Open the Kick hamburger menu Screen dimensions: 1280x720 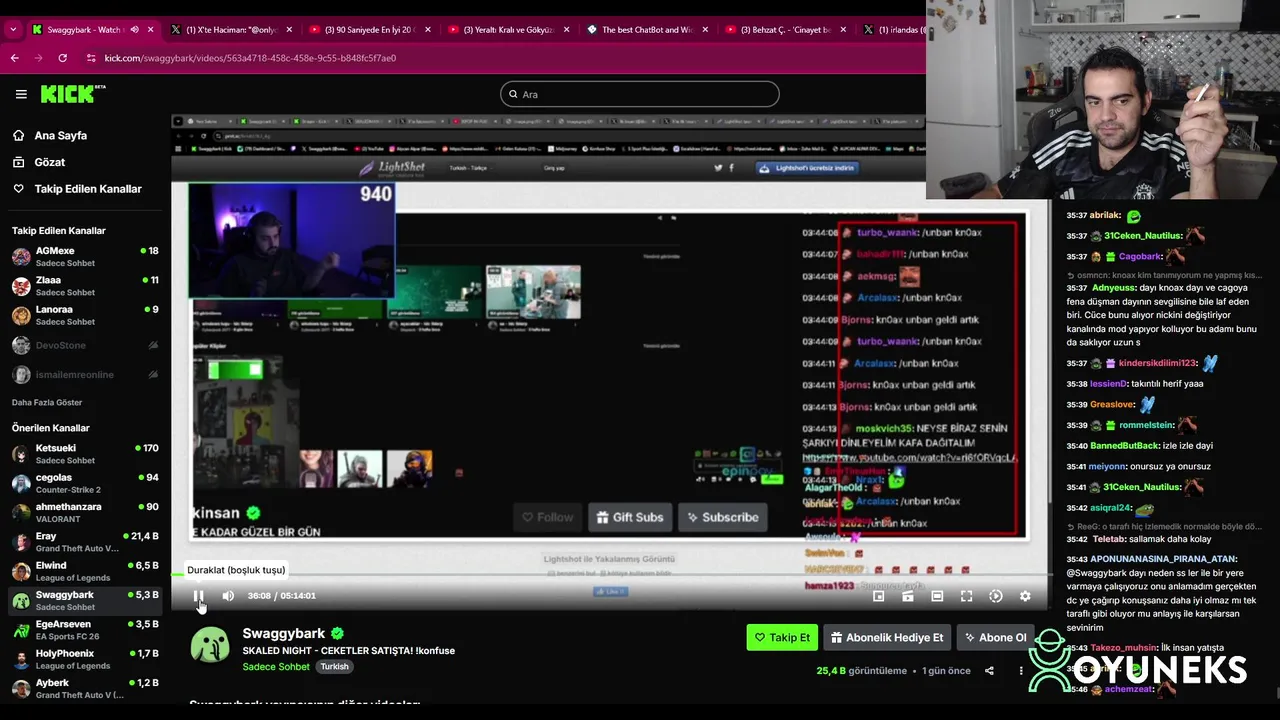pos(21,94)
